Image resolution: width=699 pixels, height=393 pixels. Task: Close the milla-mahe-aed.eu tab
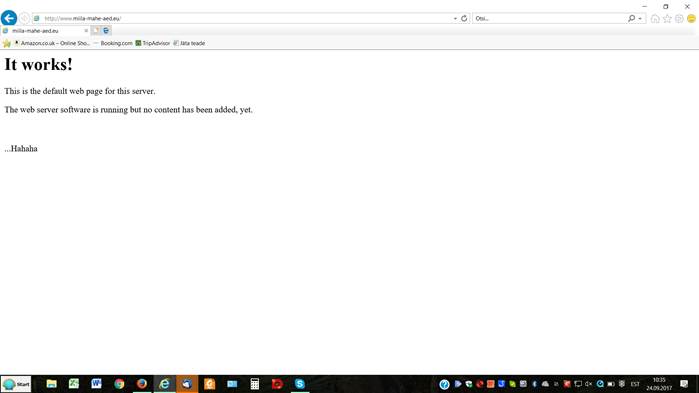click(x=86, y=31)
